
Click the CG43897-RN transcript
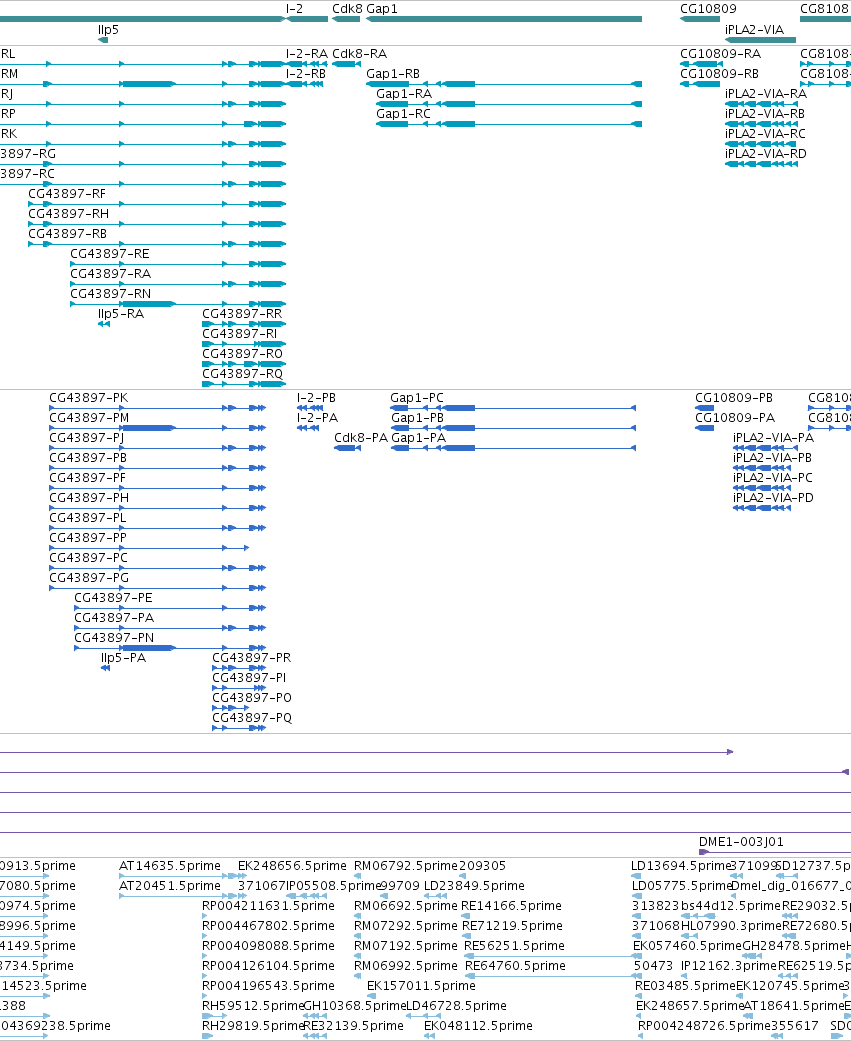click(x=178, y=303)
